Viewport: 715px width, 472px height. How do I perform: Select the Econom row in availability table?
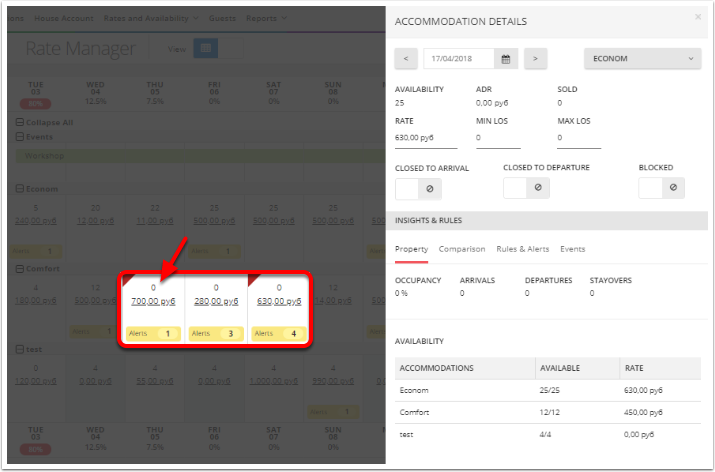(548, 390)
